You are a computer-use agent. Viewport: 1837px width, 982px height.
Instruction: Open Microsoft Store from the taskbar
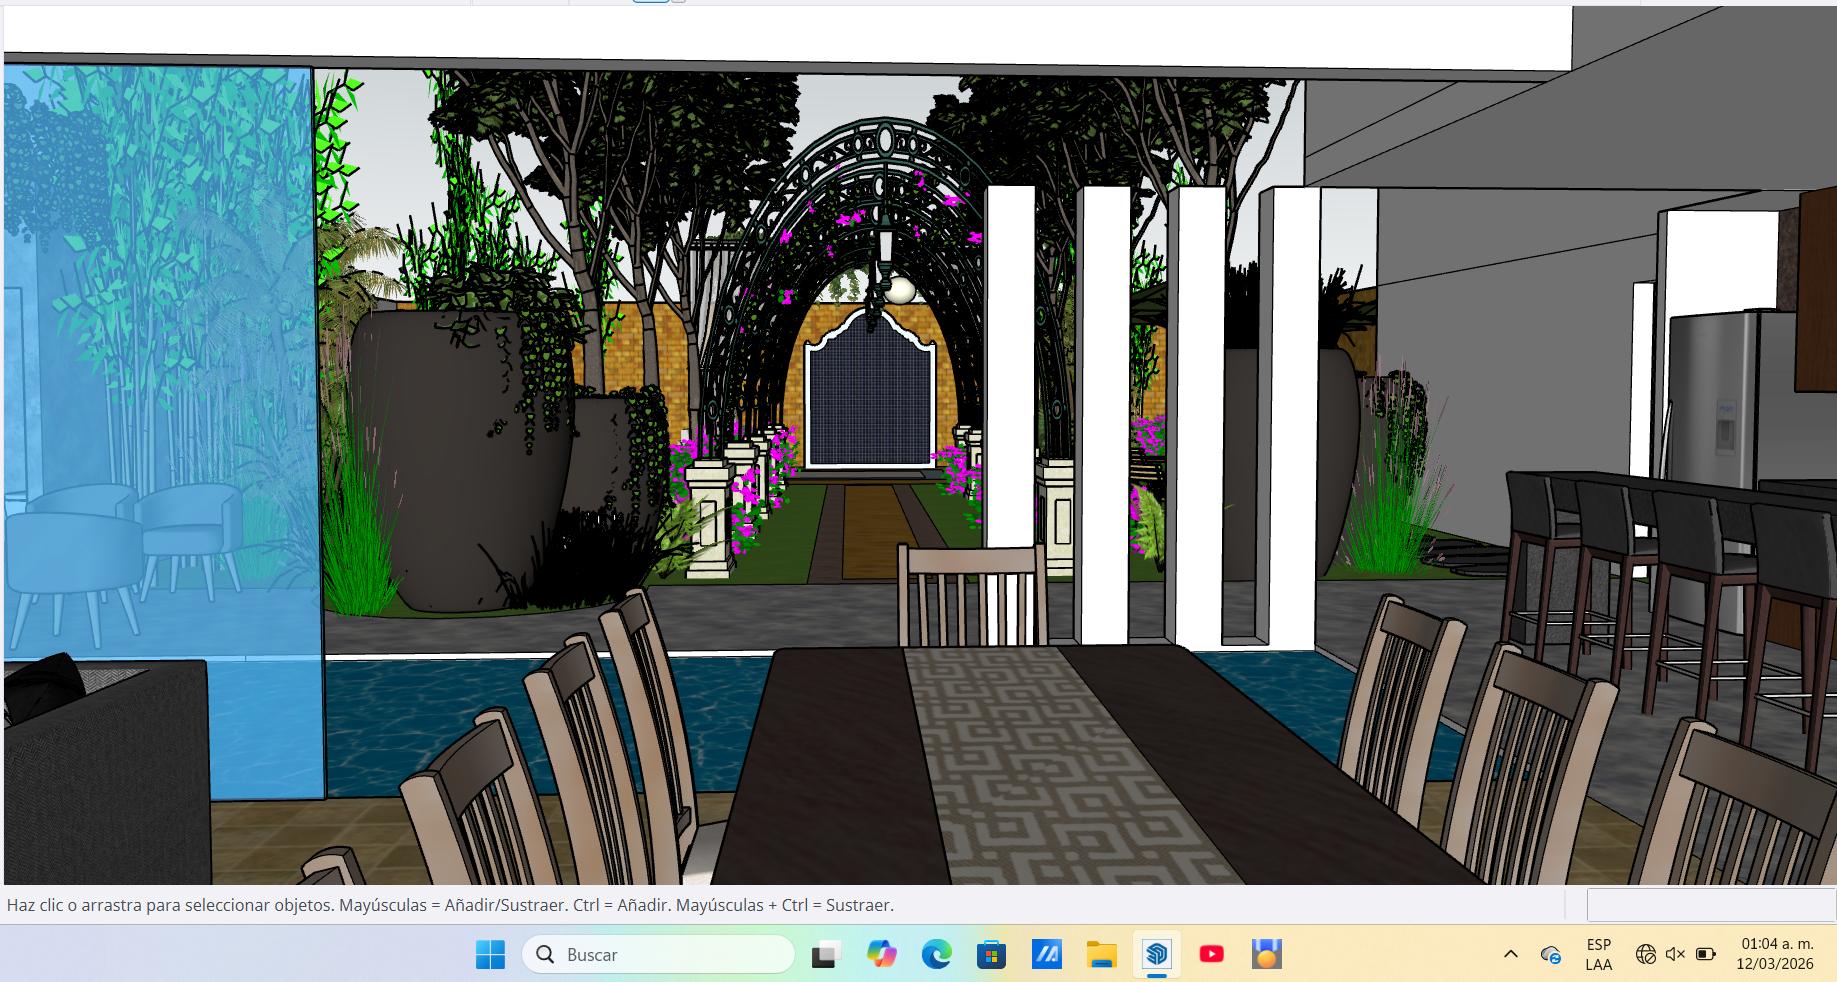pos(991,955)
